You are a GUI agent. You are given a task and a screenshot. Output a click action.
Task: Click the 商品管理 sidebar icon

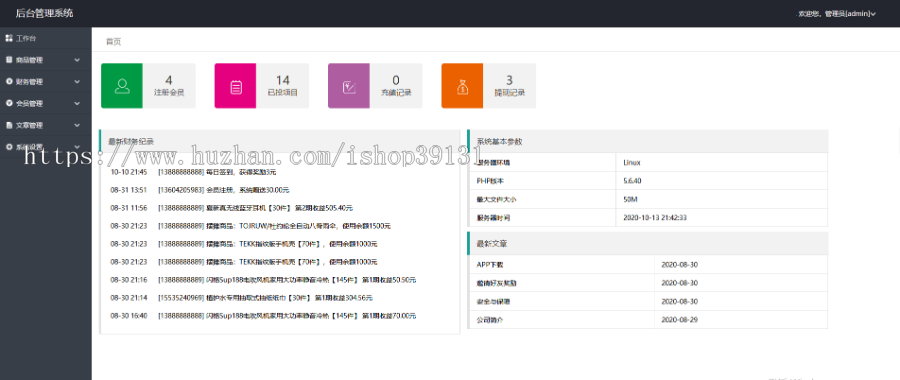(9, 60)
